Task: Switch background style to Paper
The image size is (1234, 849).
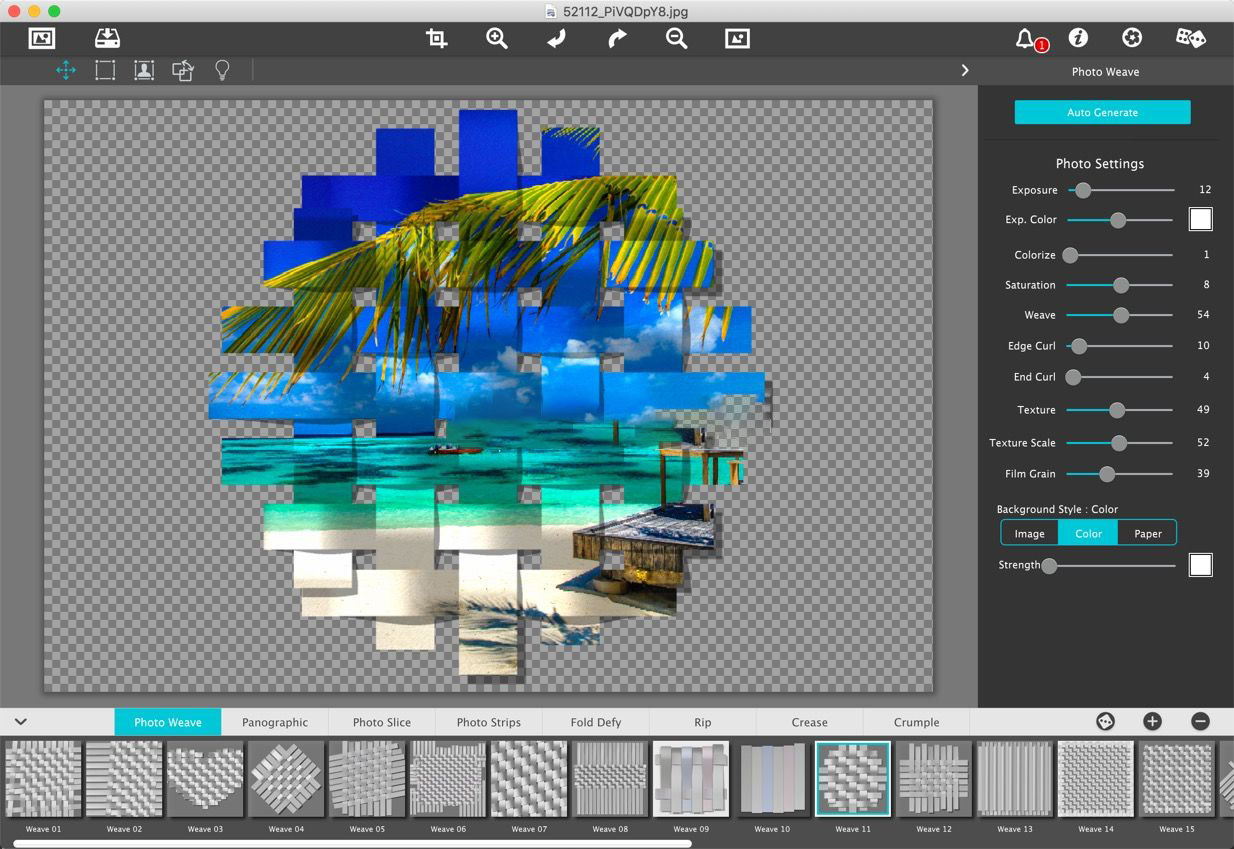Action: click(1146, 533)
